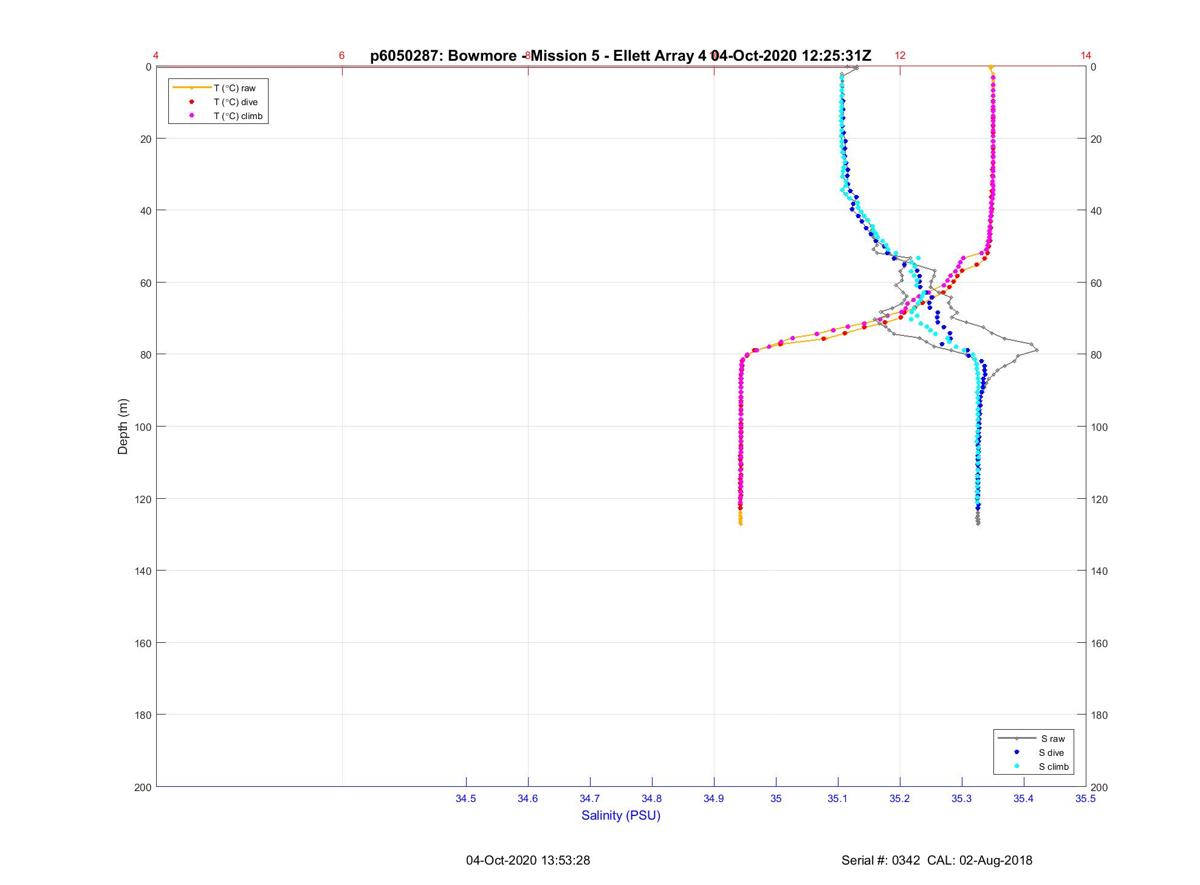
Task: Click the 35.1 salinity tick label
Action: [838, 798]
